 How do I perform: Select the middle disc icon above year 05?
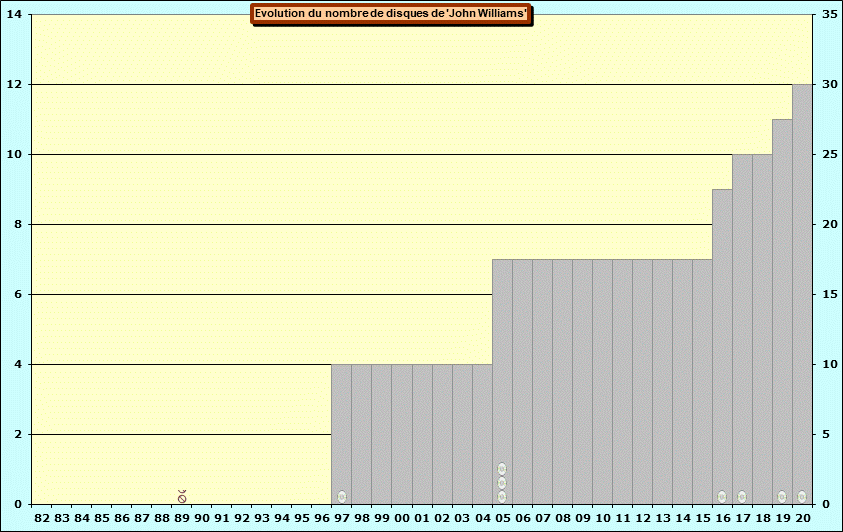click(502, 483)
